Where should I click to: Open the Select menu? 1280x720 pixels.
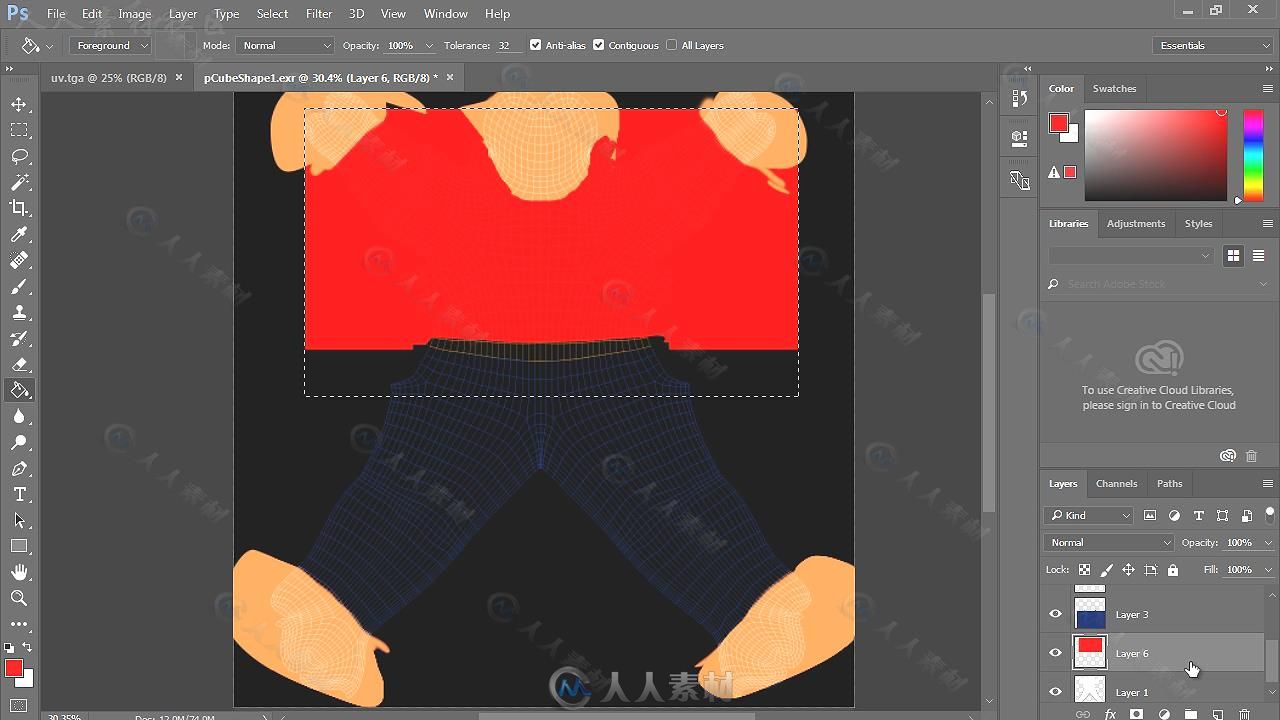(272, 14)
